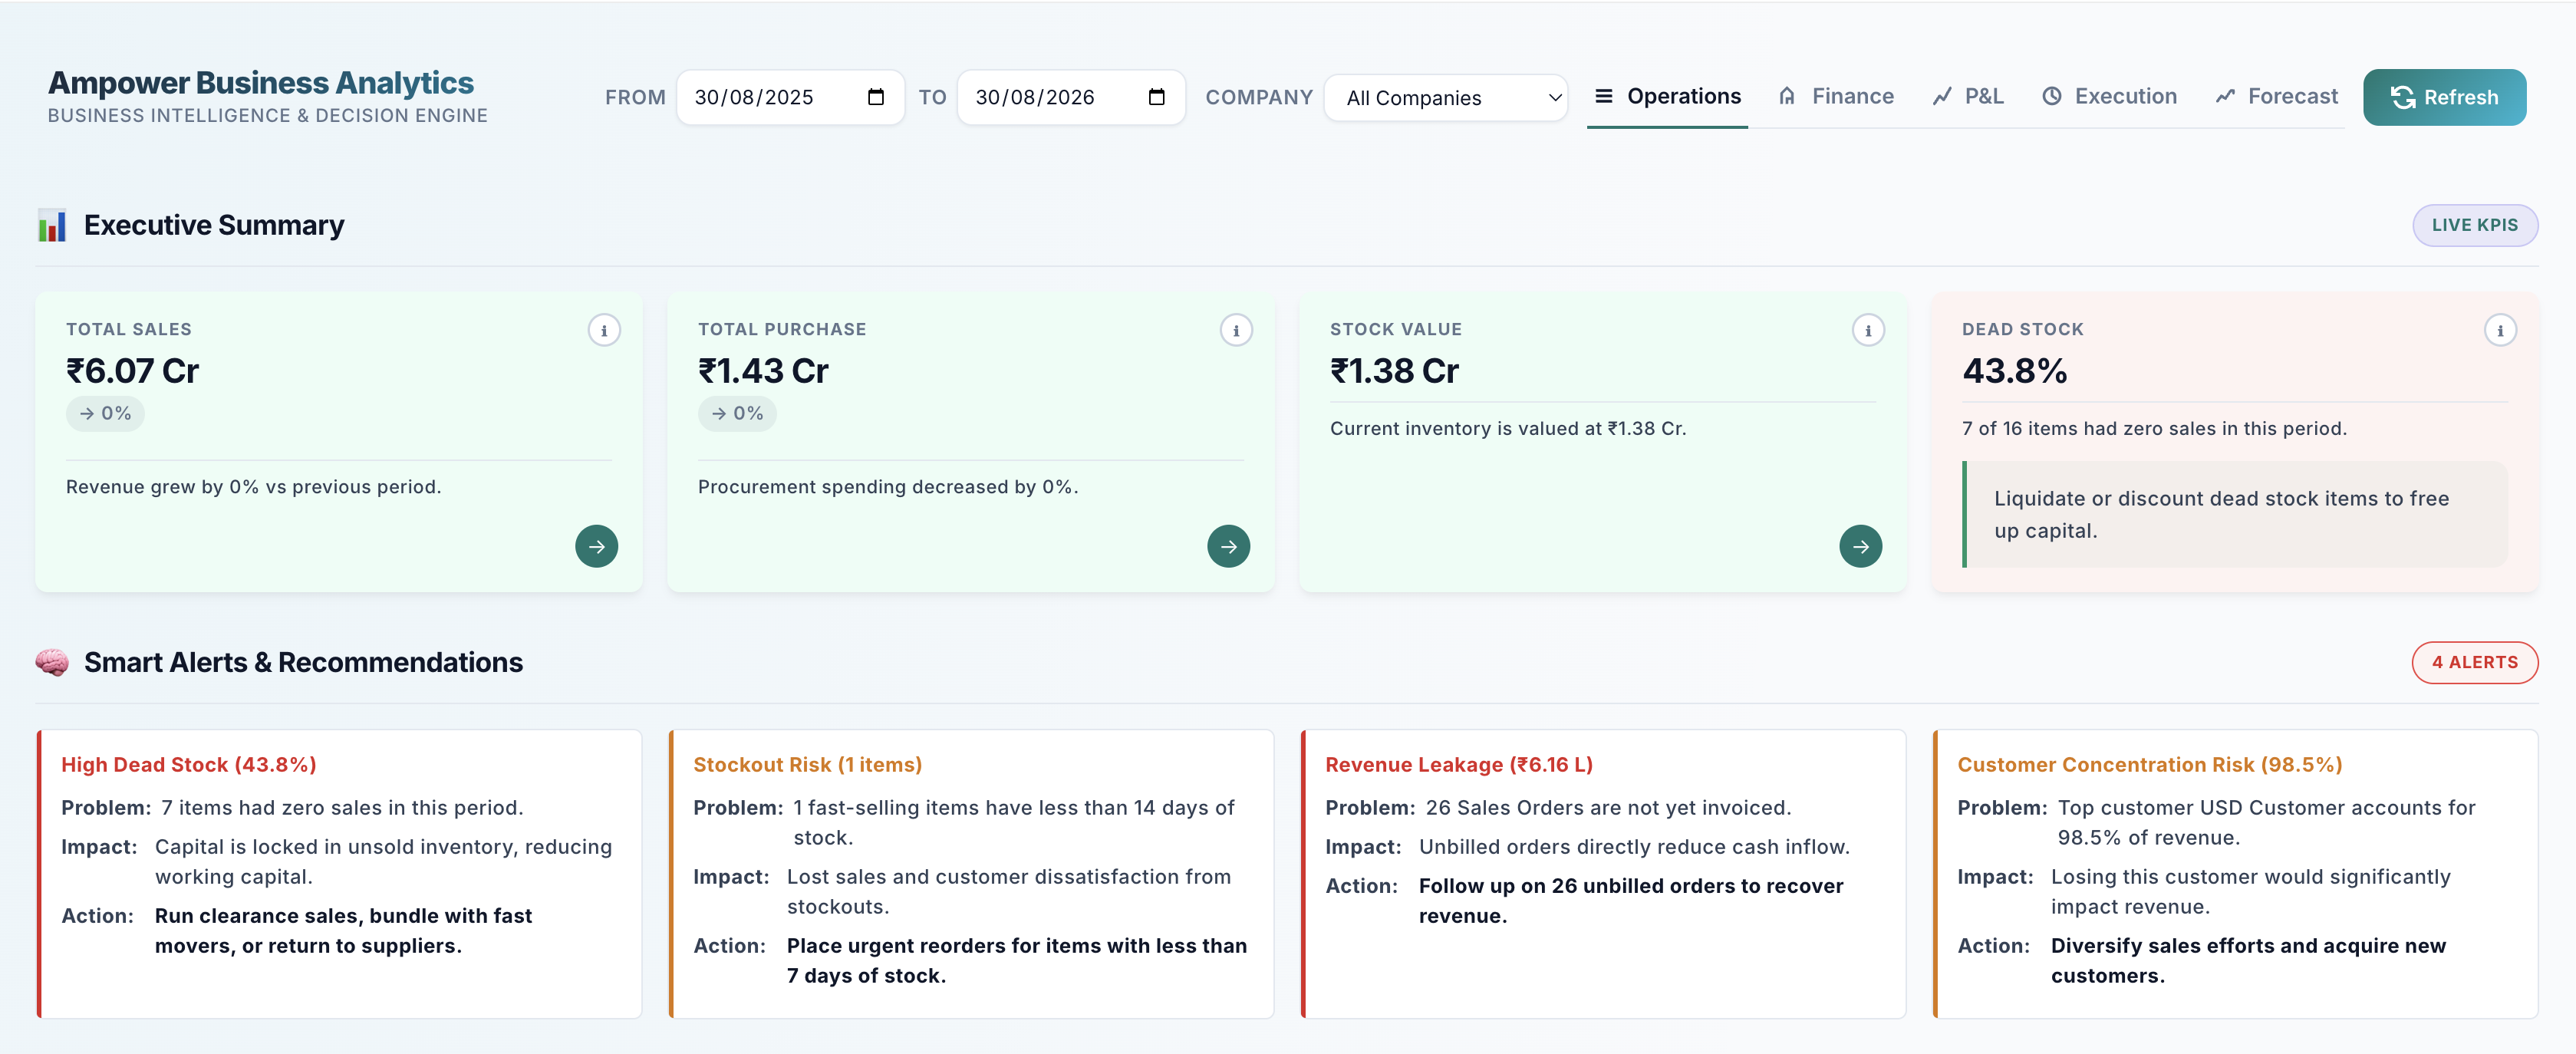Click the 43.8% dead stock figure
This screenshot has height=1054, width=2576.
tap(2015, 371)
